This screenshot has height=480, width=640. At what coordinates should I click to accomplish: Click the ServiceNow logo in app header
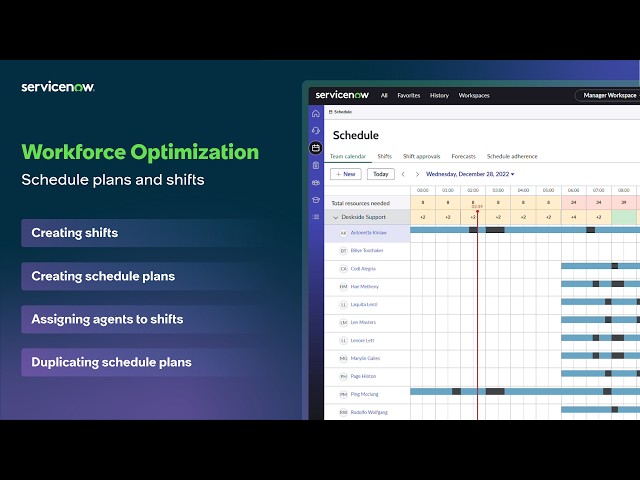(x=342, y=95)
